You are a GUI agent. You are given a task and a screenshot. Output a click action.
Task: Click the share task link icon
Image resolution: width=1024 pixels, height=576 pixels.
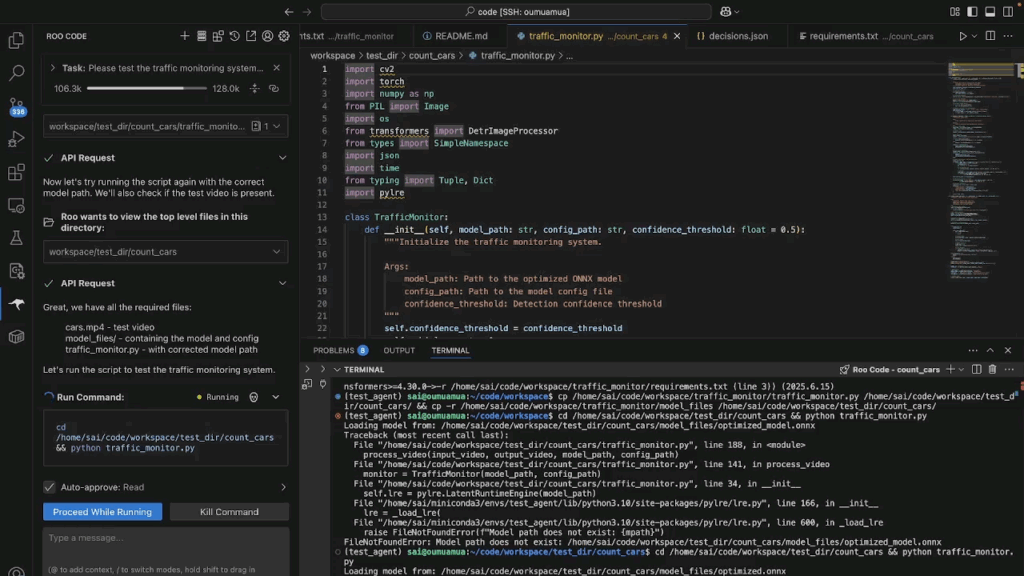tap(274, 88)
